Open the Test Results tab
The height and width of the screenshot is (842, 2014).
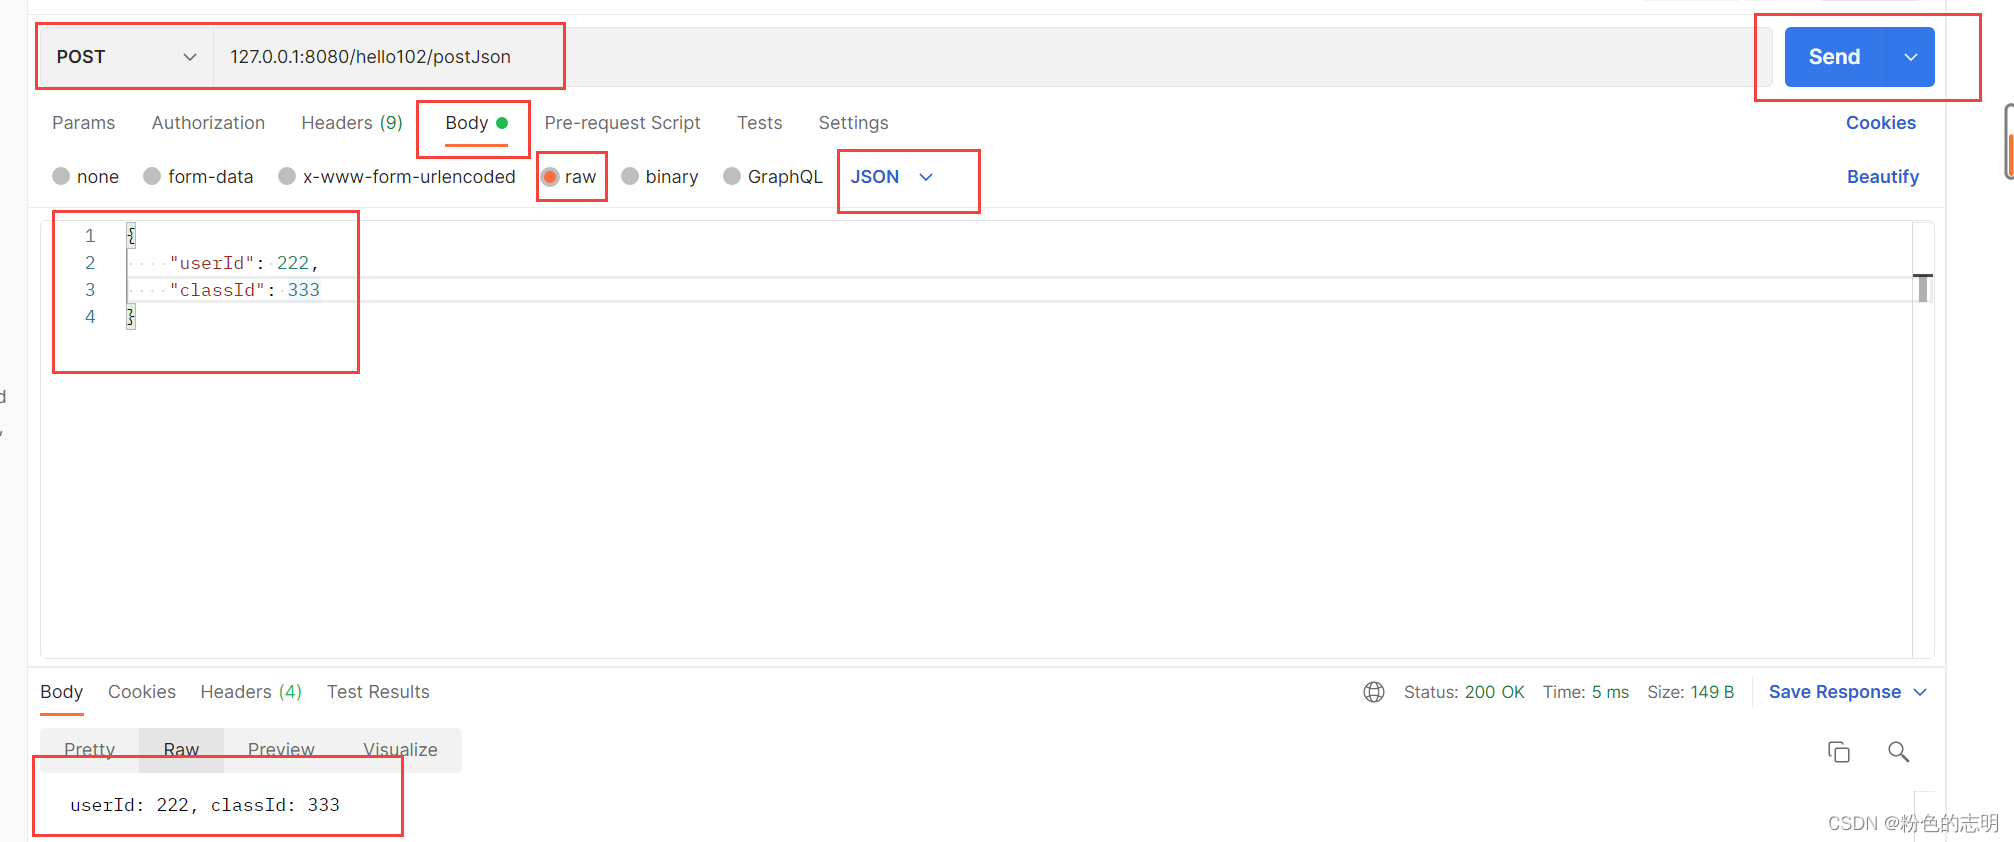tap(378, 692)
